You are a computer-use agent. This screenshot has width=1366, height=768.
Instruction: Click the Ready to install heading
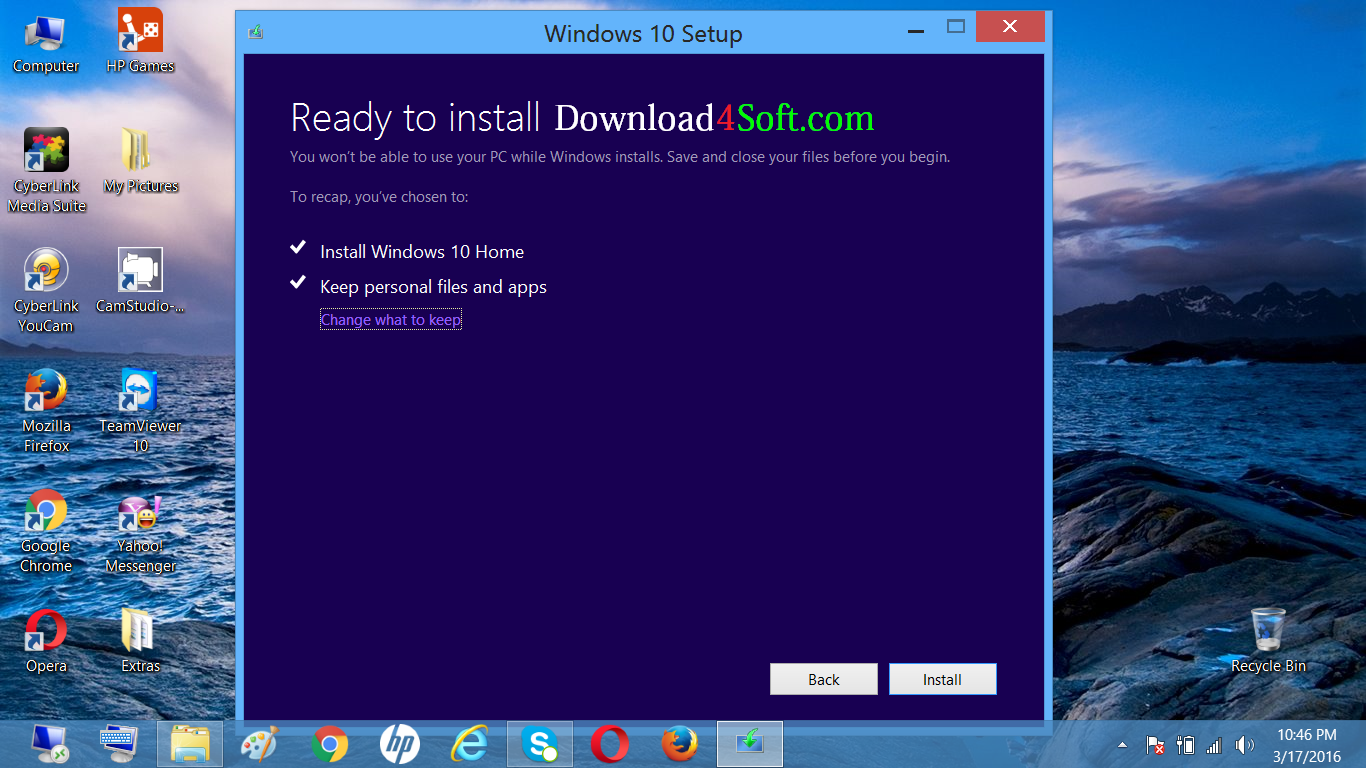415,118
